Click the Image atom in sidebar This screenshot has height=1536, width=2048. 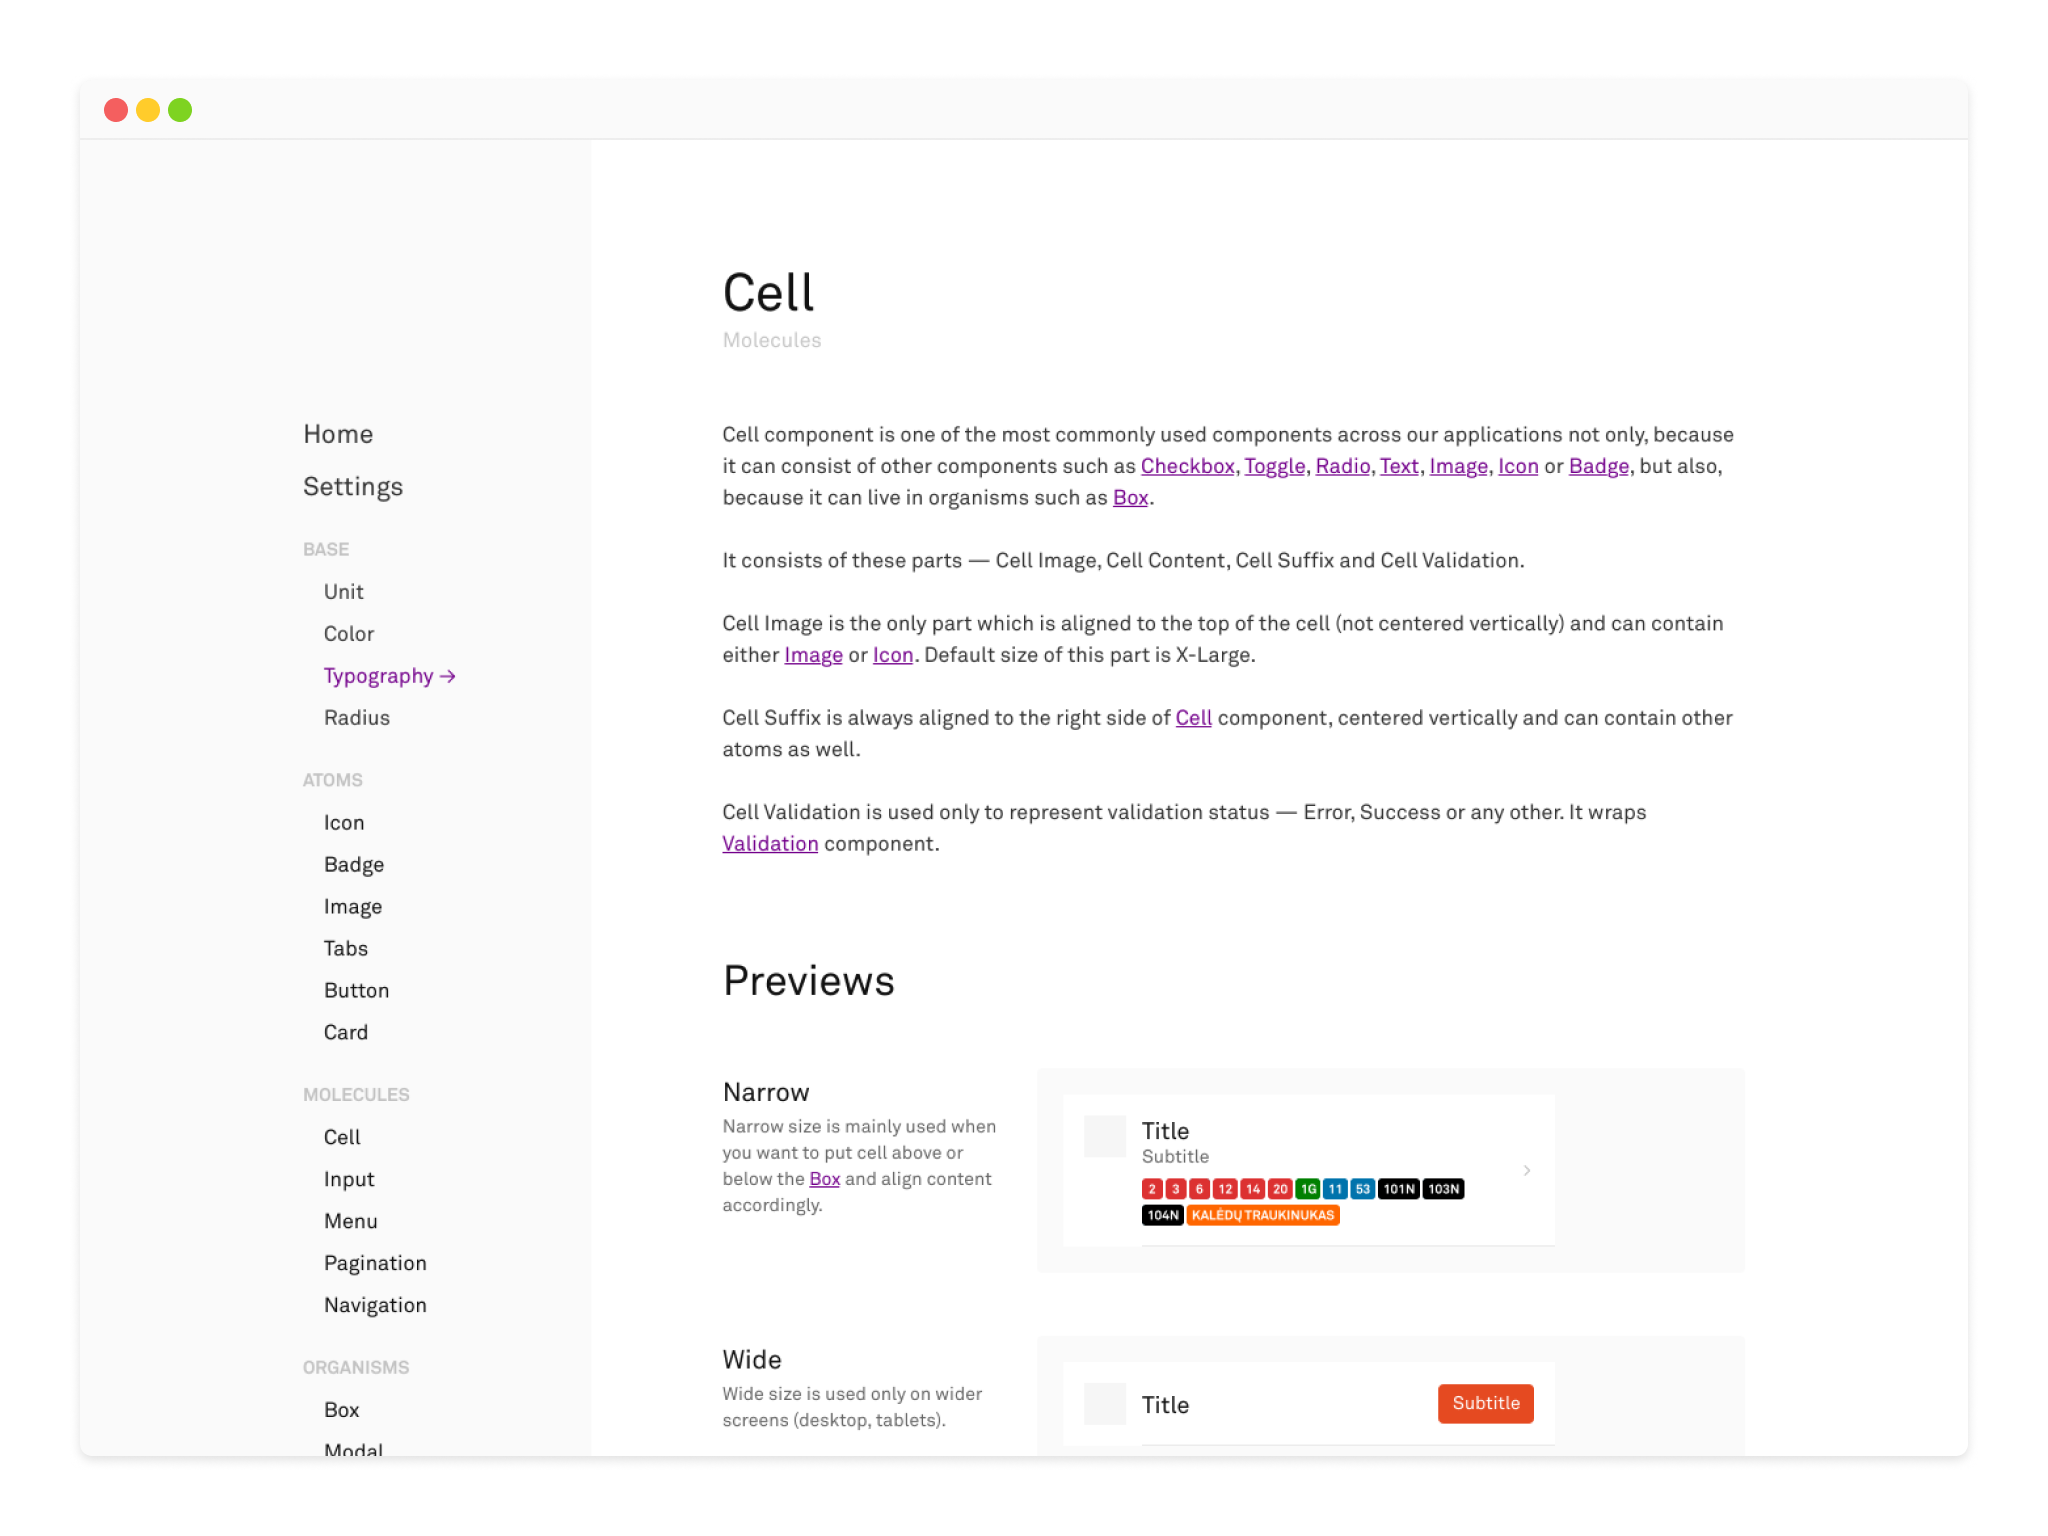pyautogui.click(x=352, y=907)
